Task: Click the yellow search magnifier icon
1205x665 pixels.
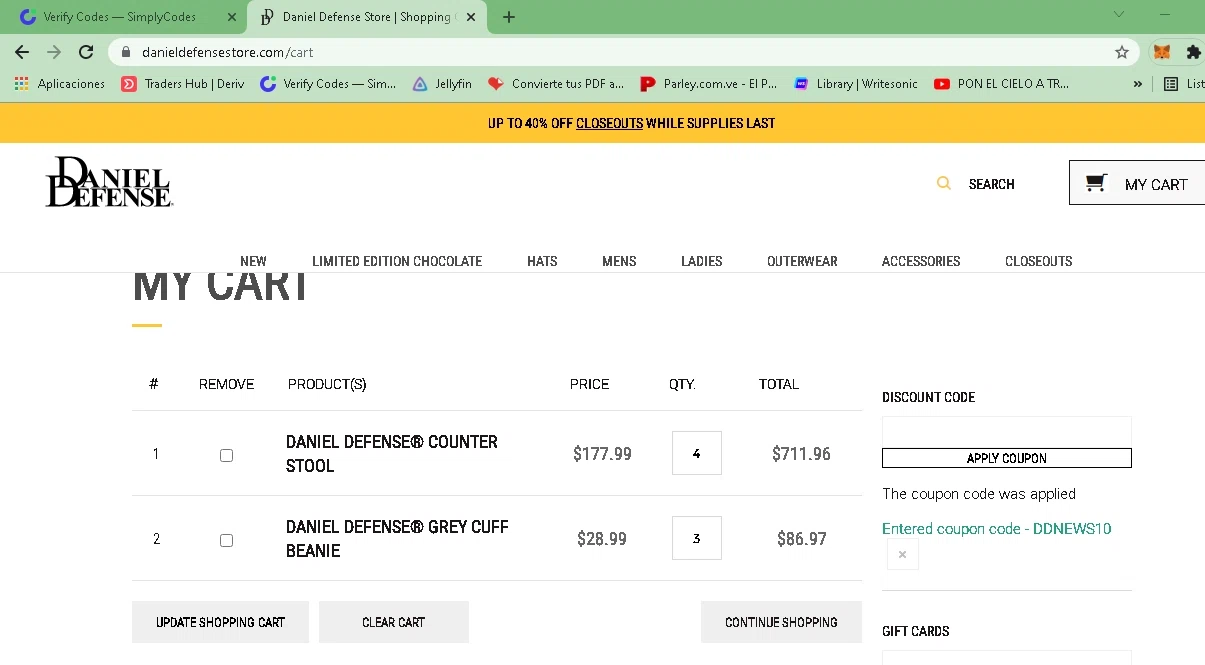Action: [943, 184]
